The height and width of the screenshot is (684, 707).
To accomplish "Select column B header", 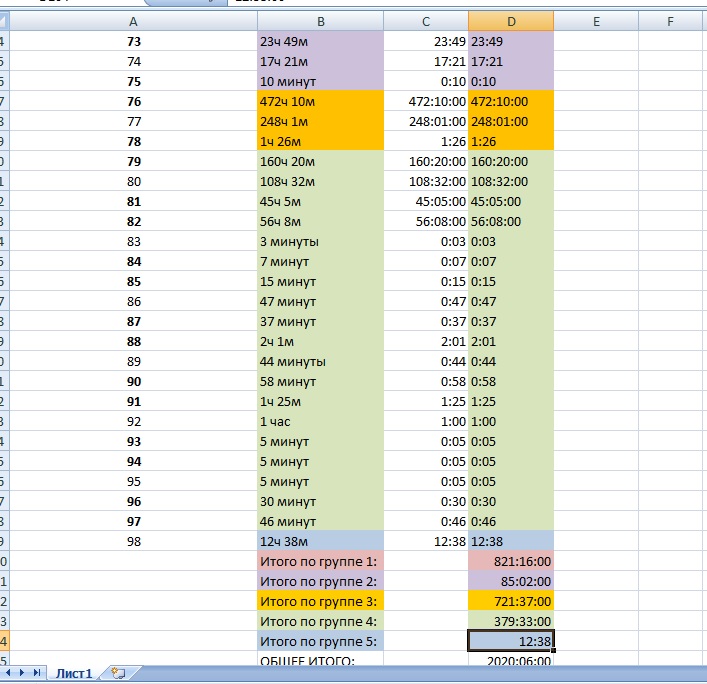I will (x=321, y=21).
